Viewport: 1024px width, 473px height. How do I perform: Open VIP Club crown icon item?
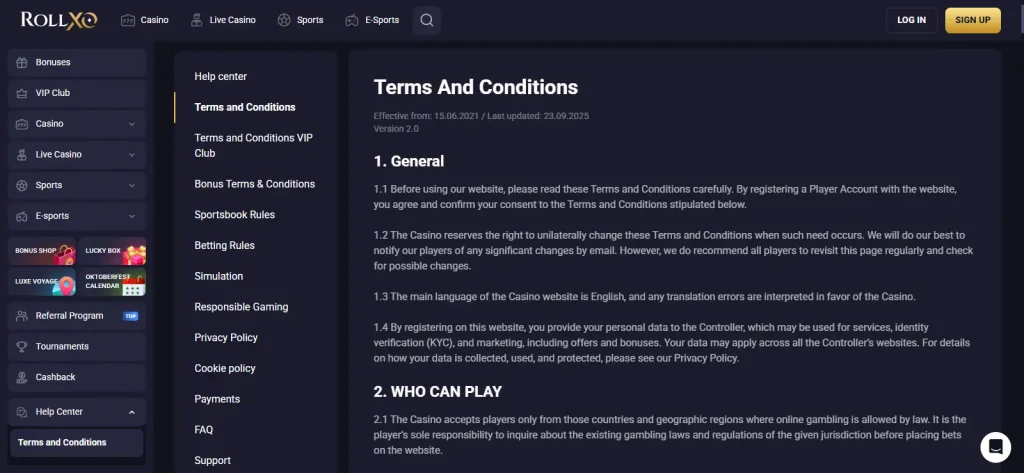coord(22,93)
